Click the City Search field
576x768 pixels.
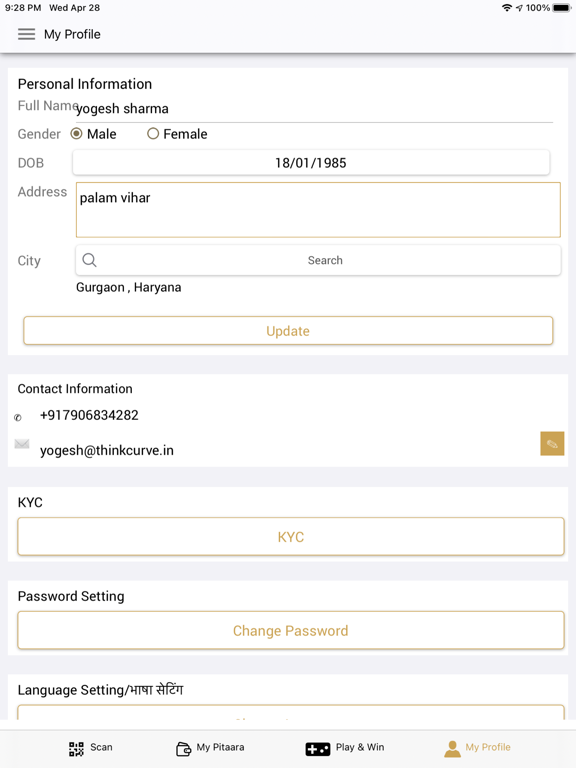click(x=318, y=260)
